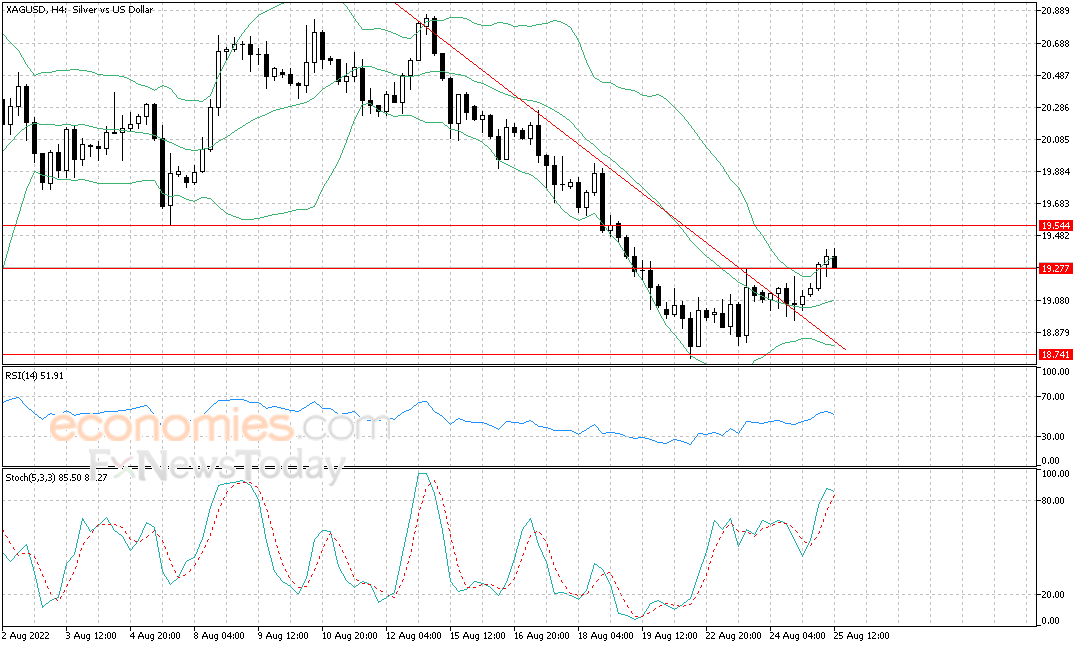This screenshot has height=647, width=1084.
Task: Select the 19.080 price axis label
Action: (x=1056, y=301)
